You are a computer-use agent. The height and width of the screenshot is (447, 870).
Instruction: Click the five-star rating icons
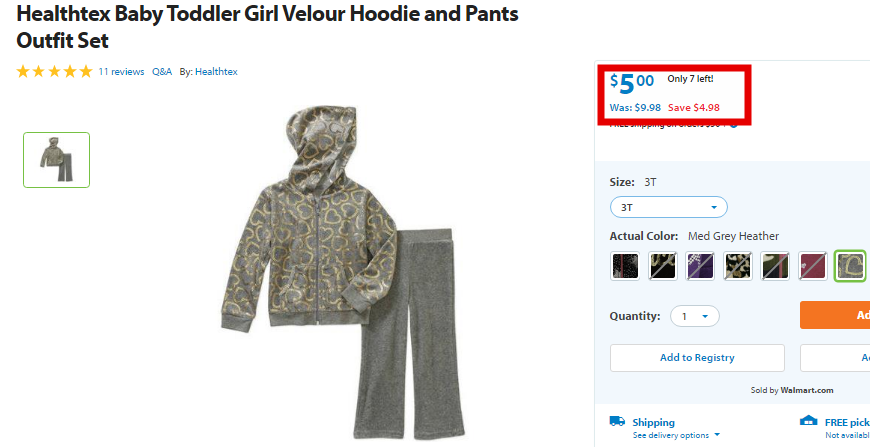tap(54, 72)
